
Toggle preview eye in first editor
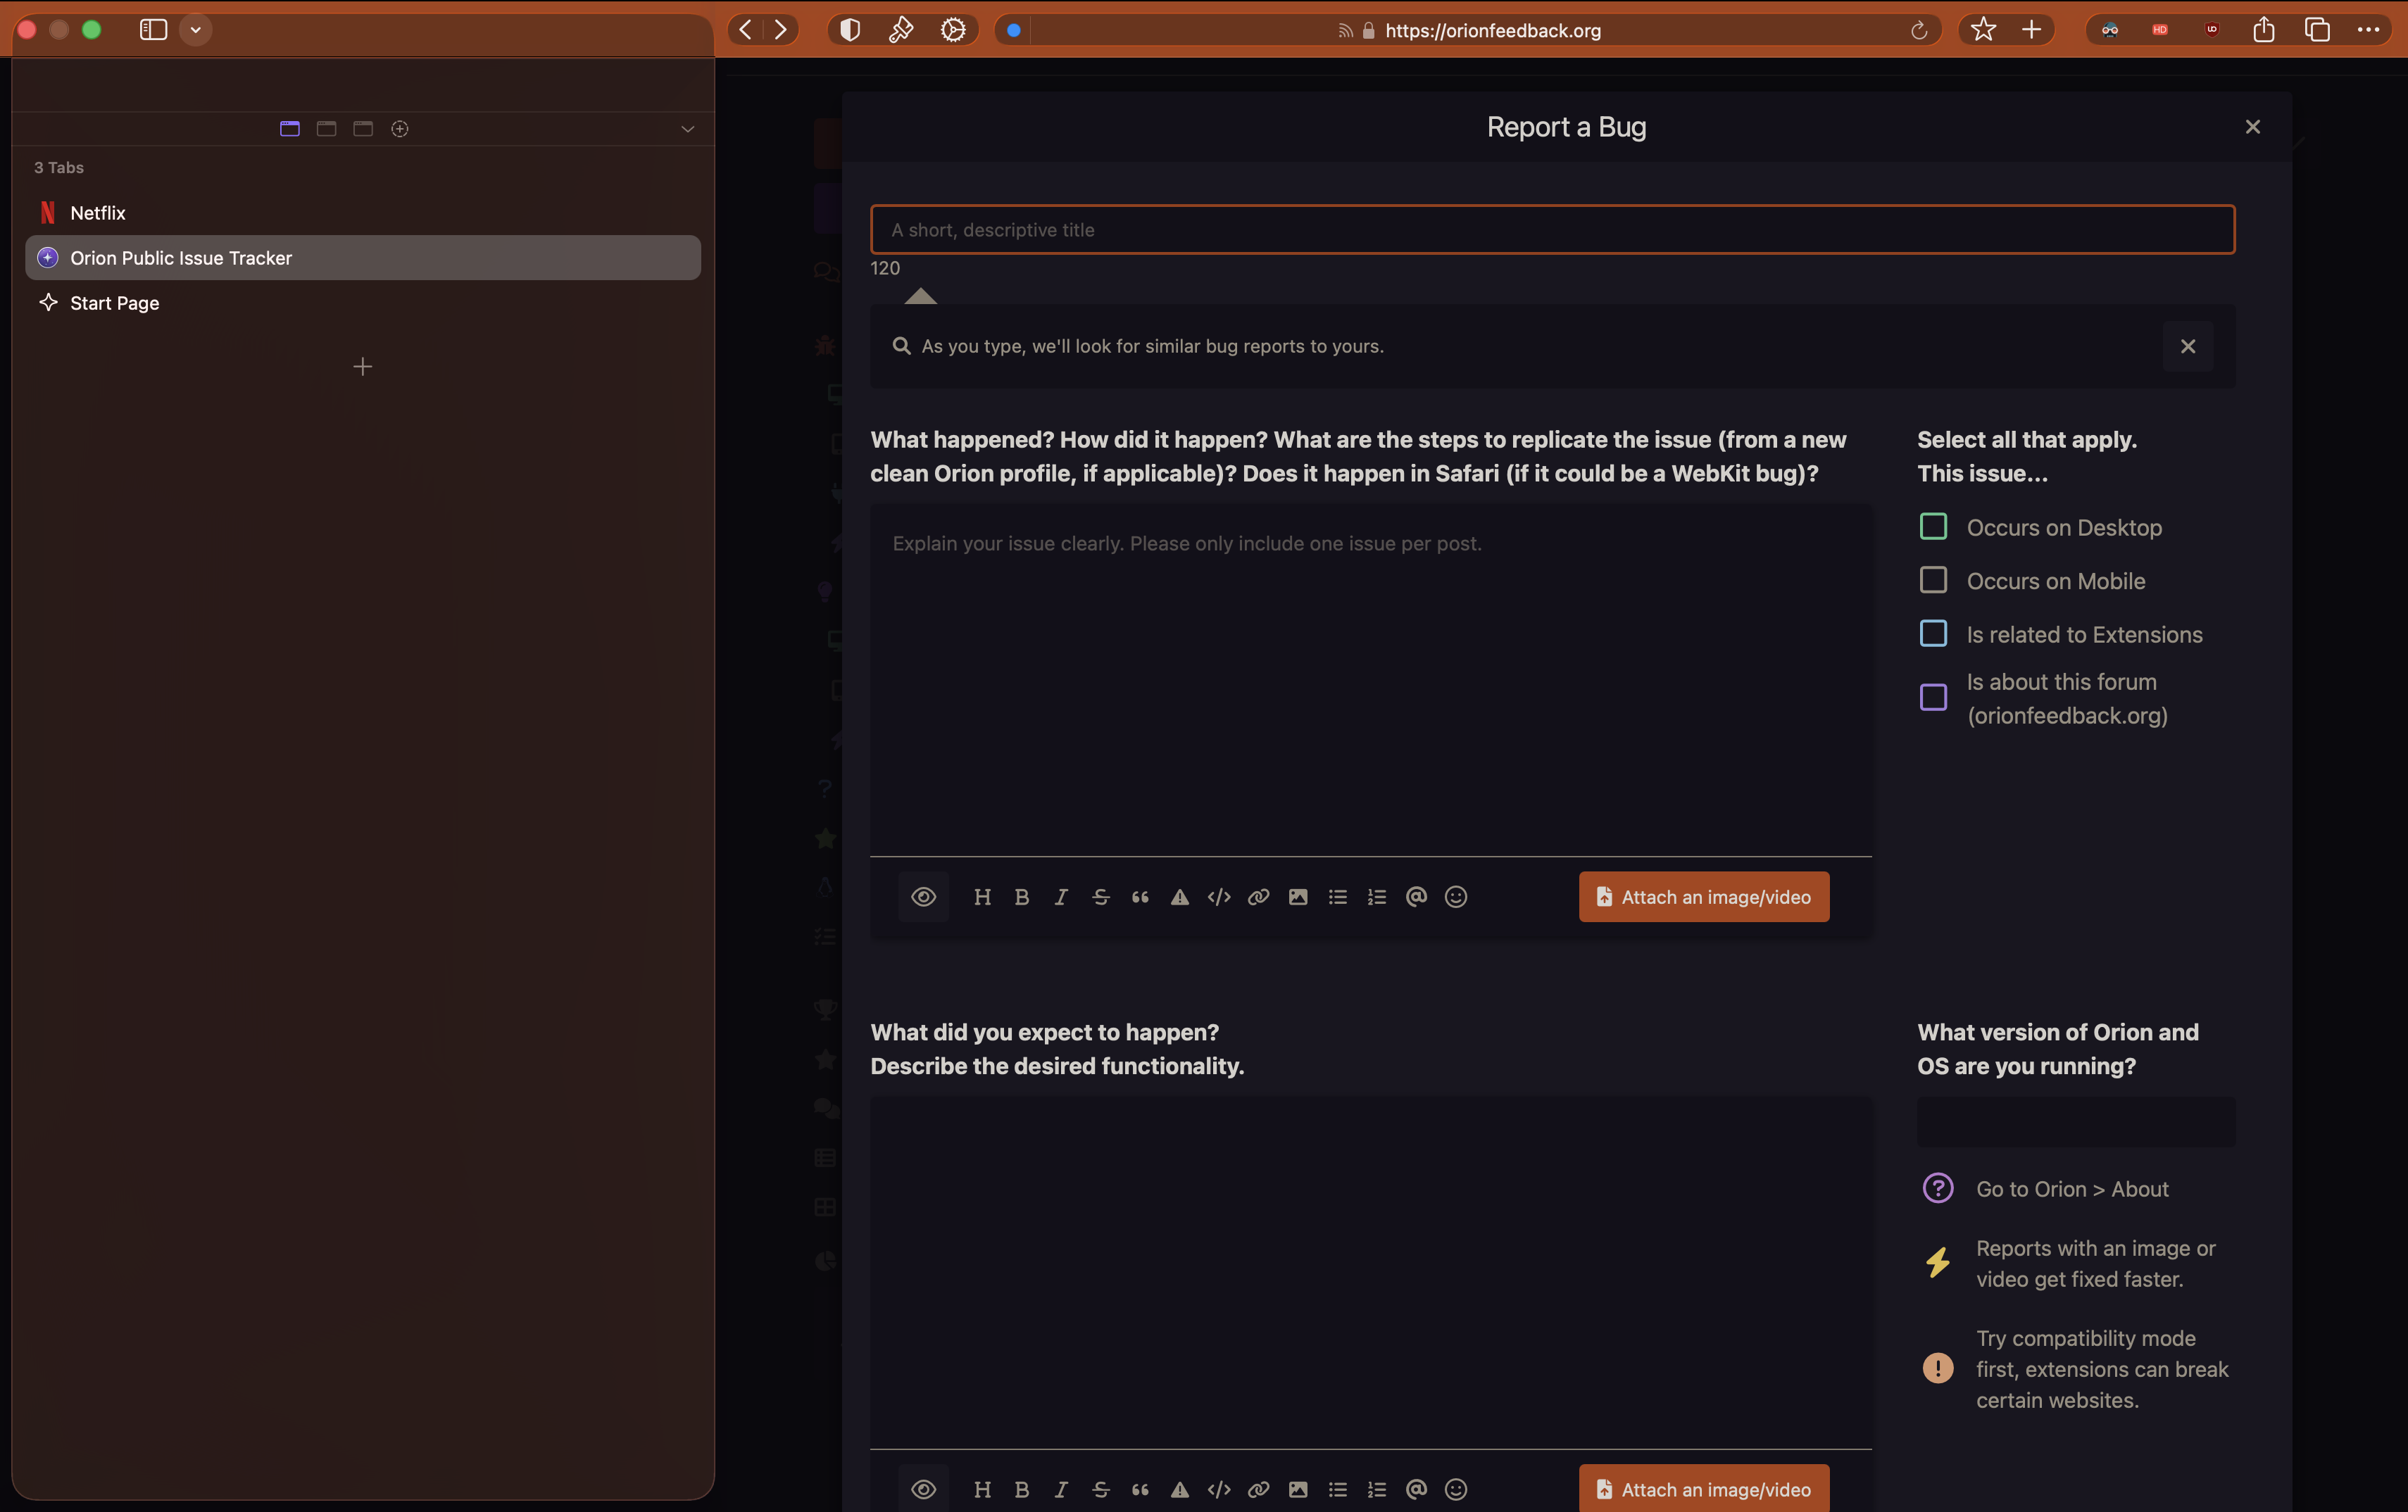coord(923,897)
